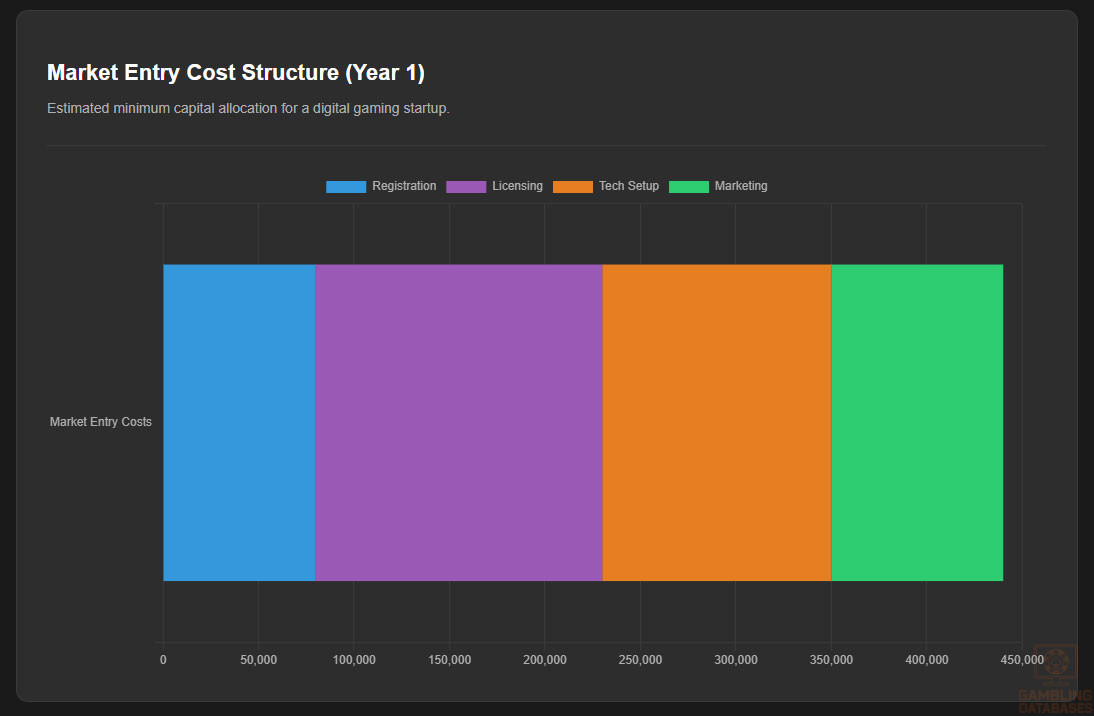1094x716 pixels.
Task: Click the purple Licensing legend swatch
Action: pos(466,187)
